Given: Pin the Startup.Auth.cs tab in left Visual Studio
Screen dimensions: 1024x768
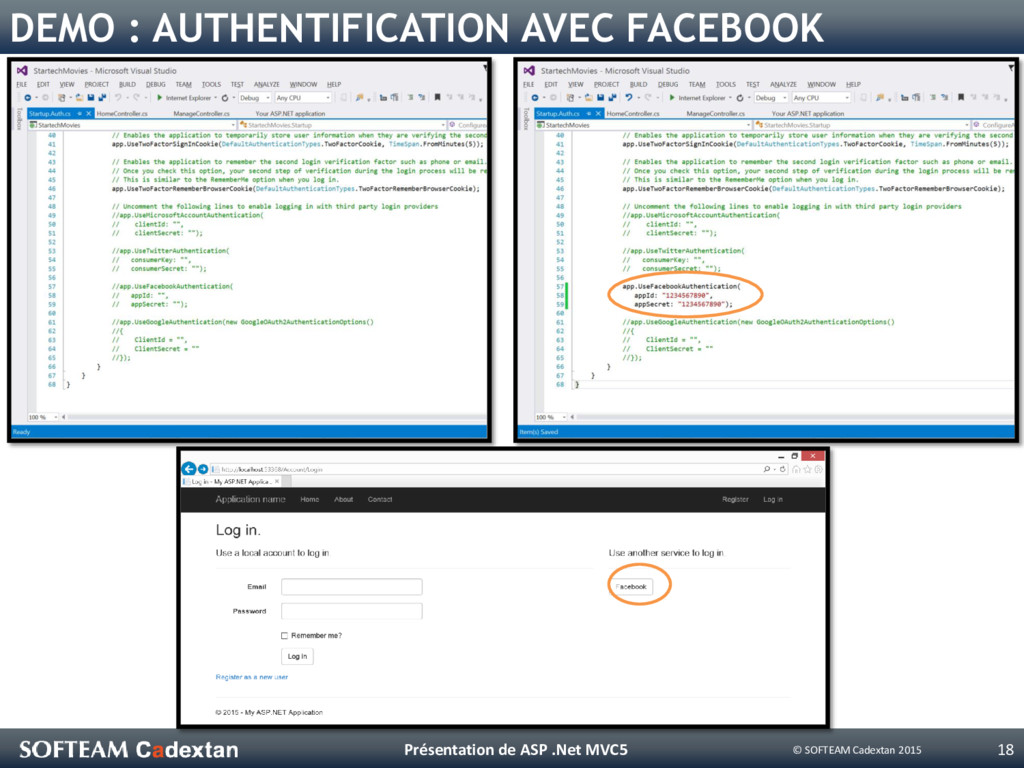Looking at the screenshot, I should (x=80, y=114).
